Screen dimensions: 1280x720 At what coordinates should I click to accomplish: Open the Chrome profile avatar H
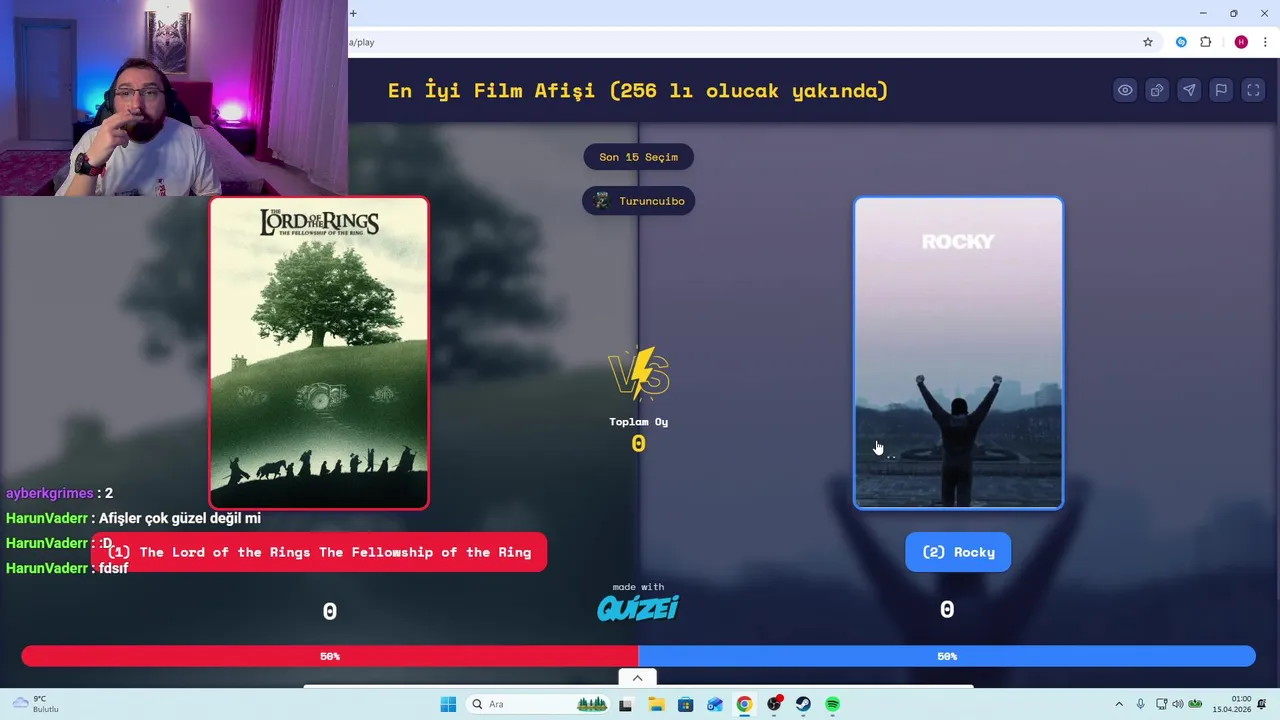coord(1241,42)
